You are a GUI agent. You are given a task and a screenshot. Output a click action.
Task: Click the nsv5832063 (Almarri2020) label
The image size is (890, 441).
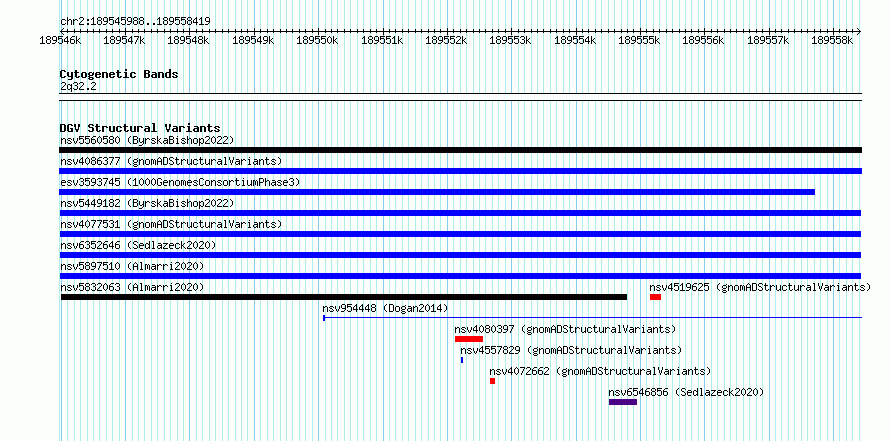132,287
